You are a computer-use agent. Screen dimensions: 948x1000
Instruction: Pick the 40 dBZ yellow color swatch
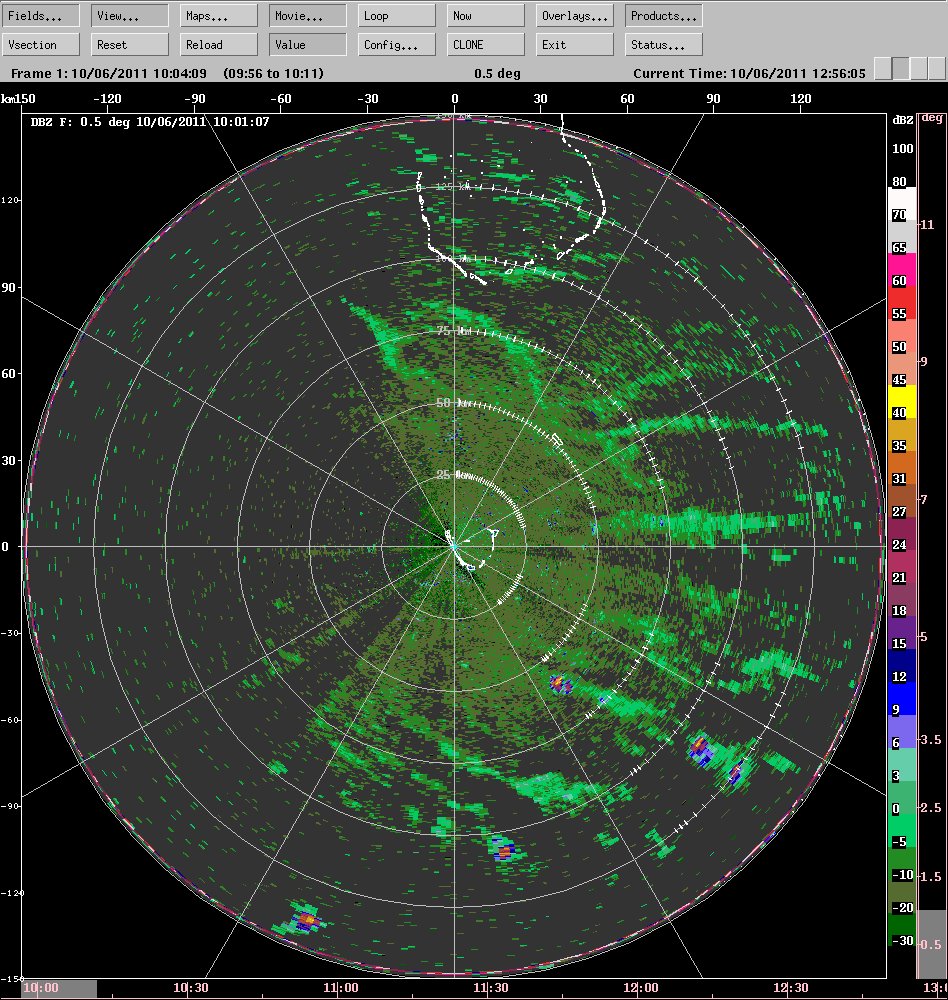[902, 402]
